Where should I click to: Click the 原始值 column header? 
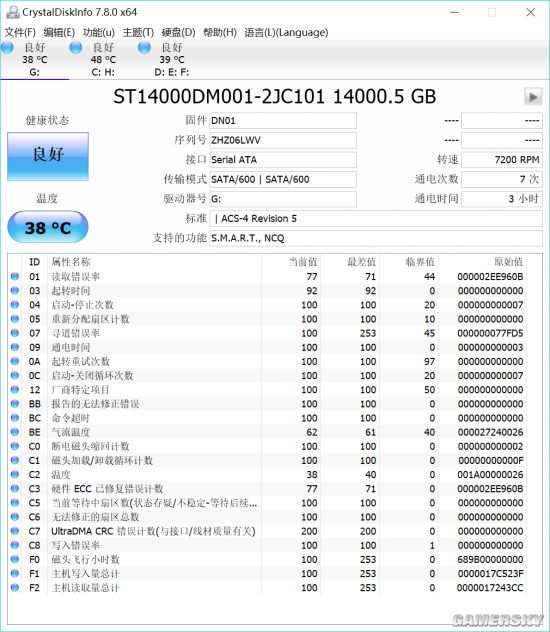(508, 262)
